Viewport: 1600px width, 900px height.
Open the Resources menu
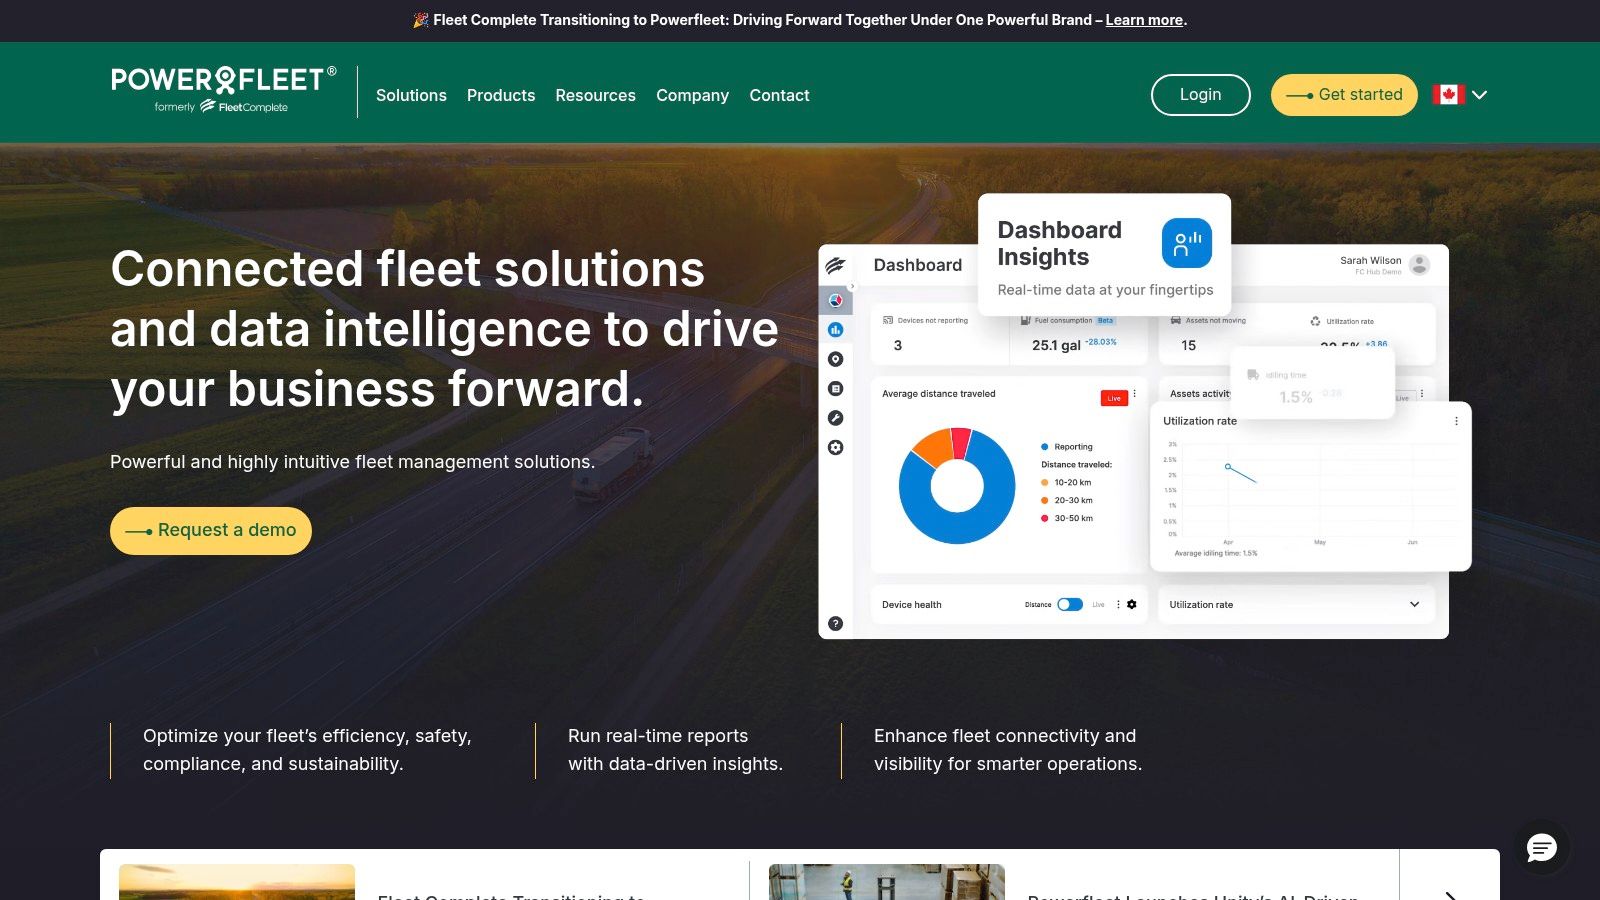click(x=596, y=95)
